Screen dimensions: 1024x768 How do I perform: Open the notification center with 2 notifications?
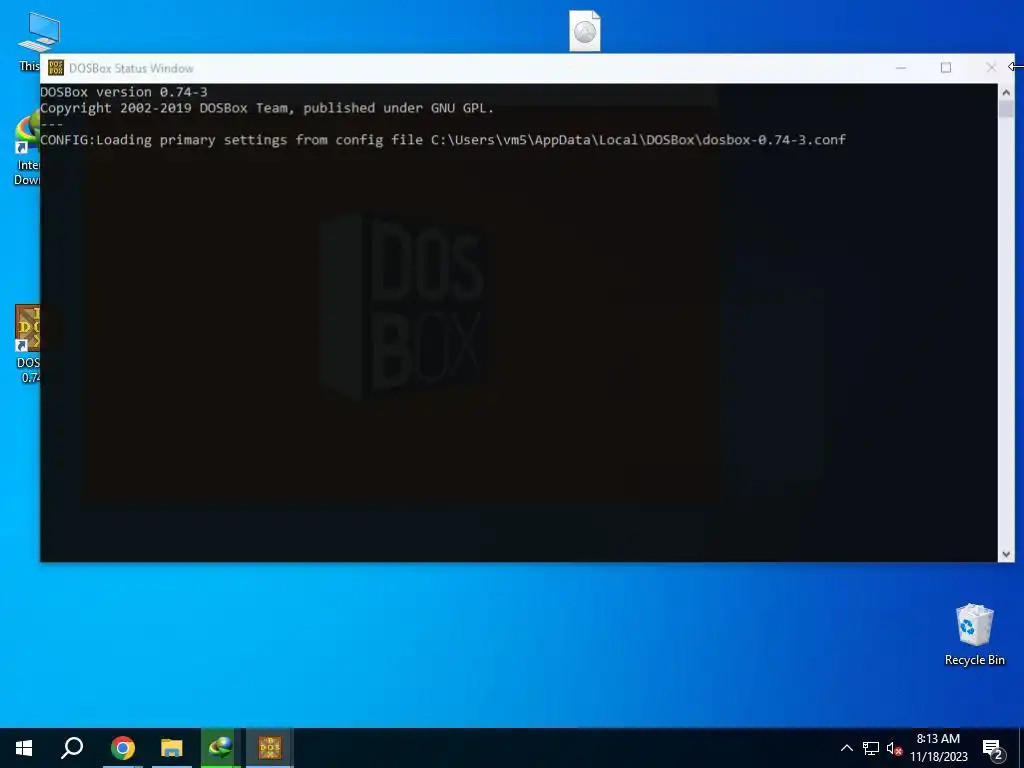pyautogui.click(x=992, y=748)
